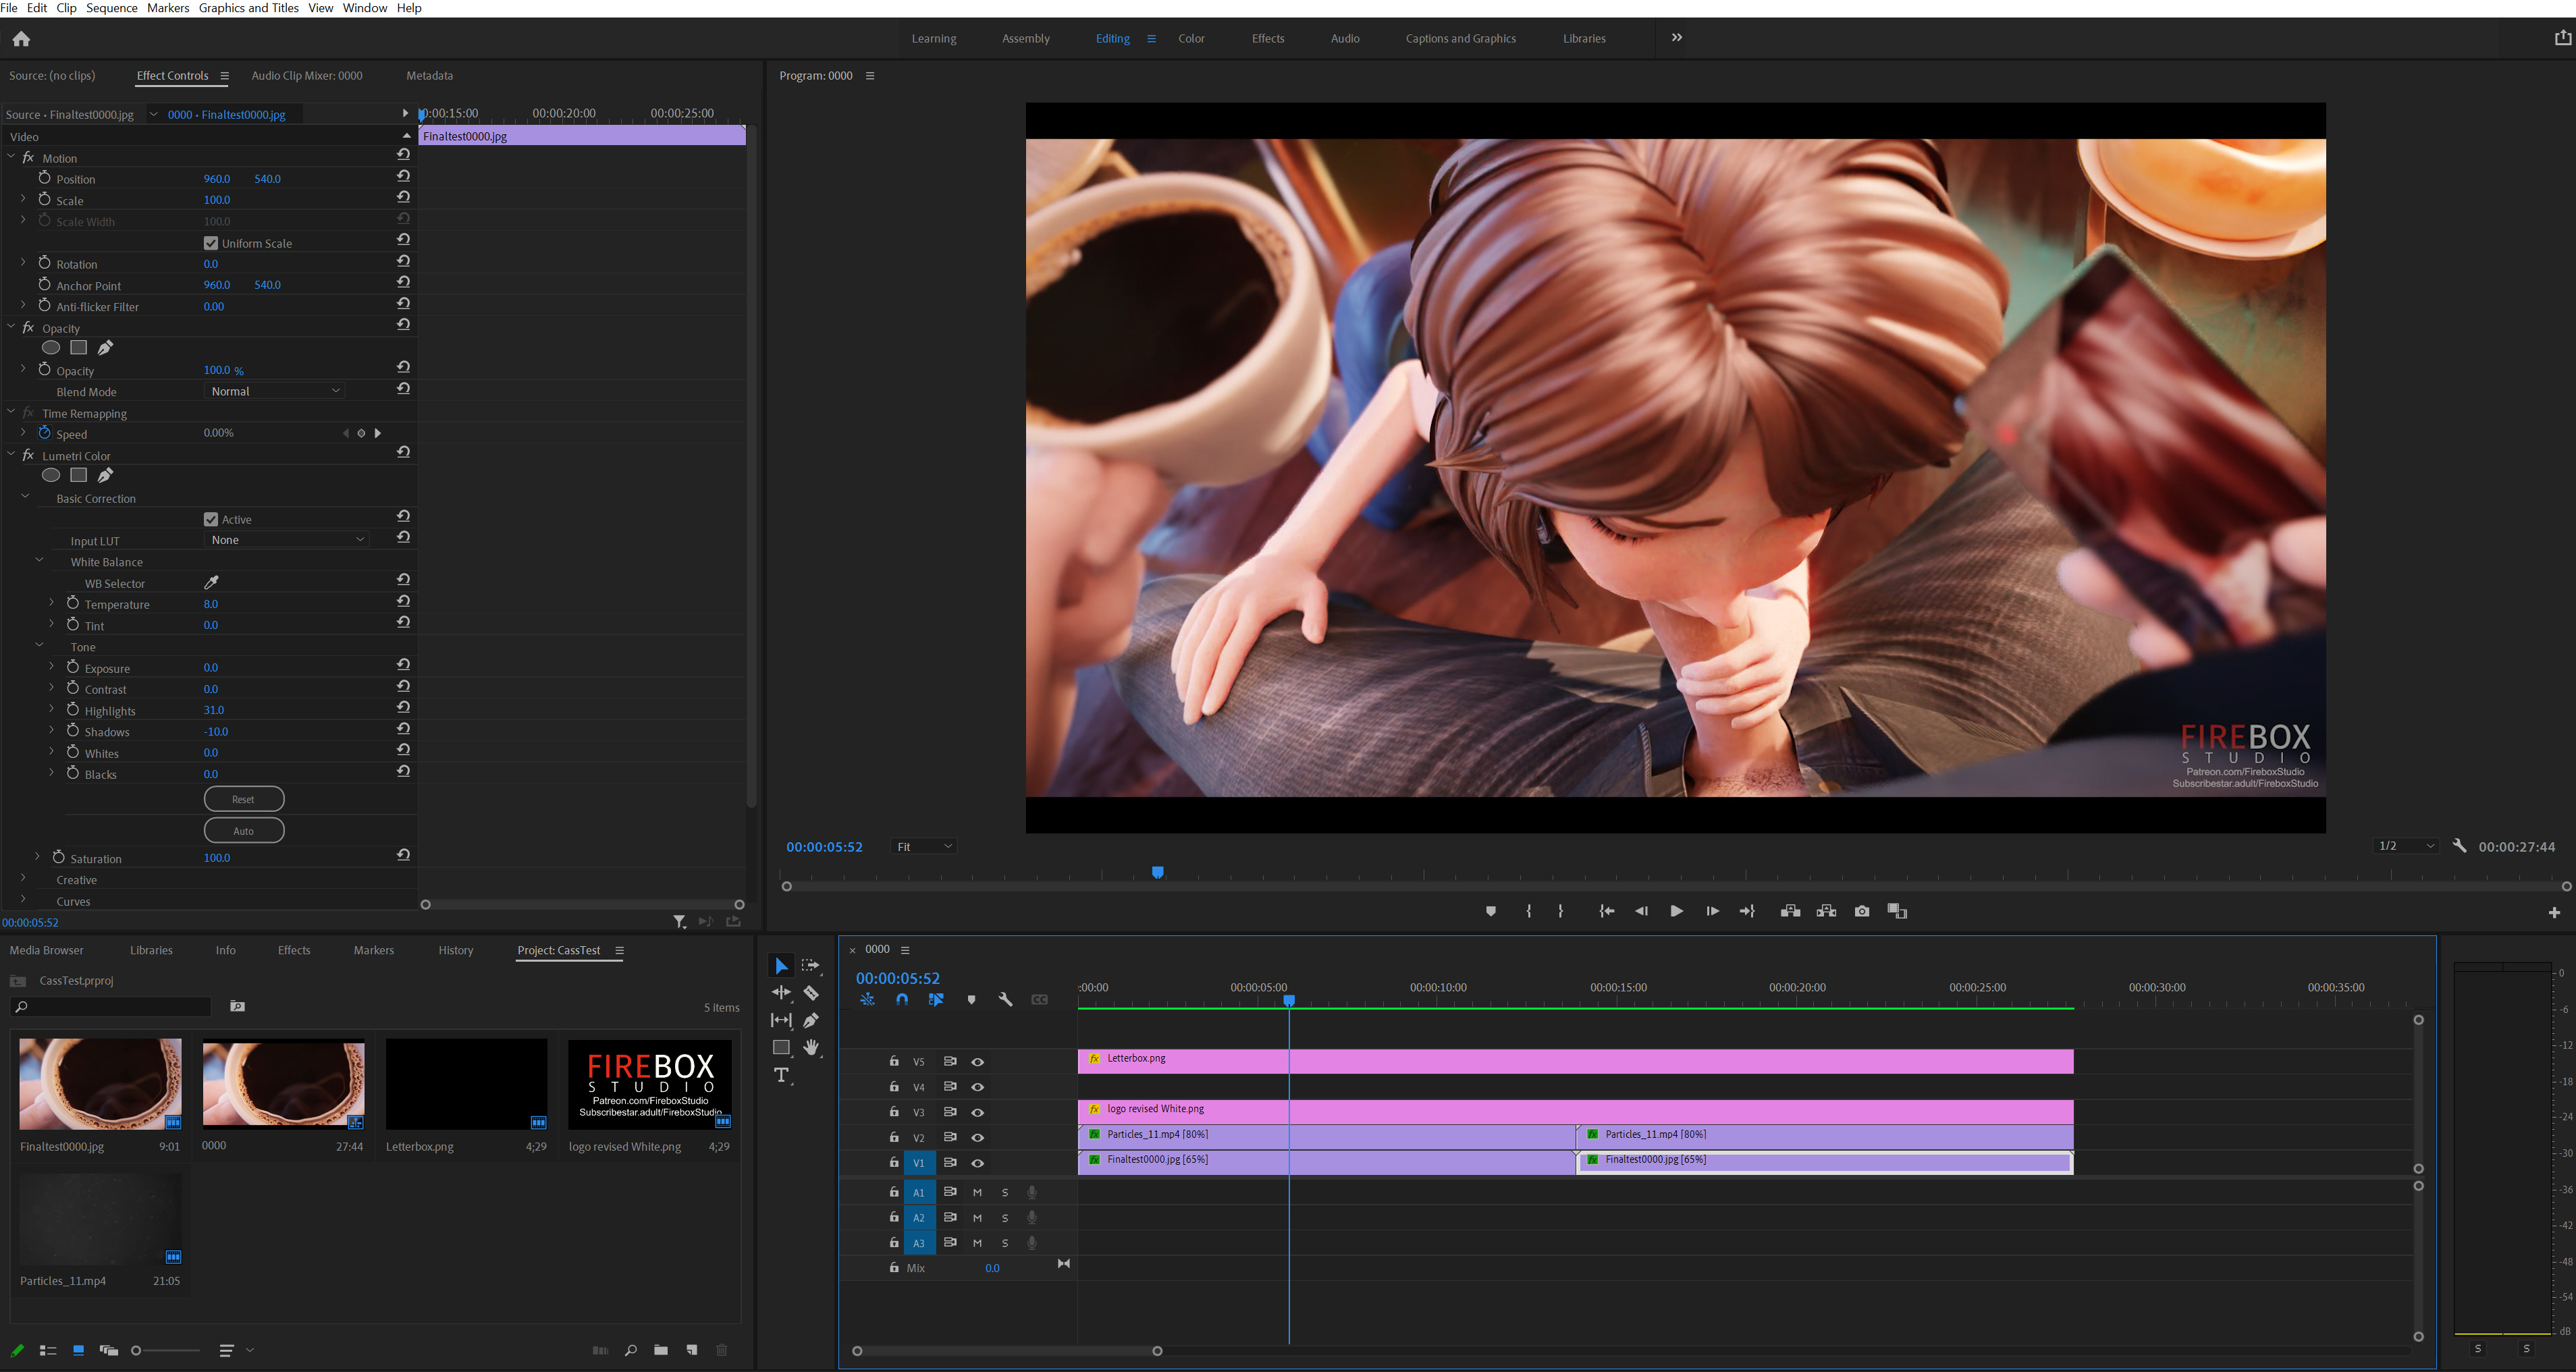
Task: Open the Comparison View button
Action: click(1897, 911)
